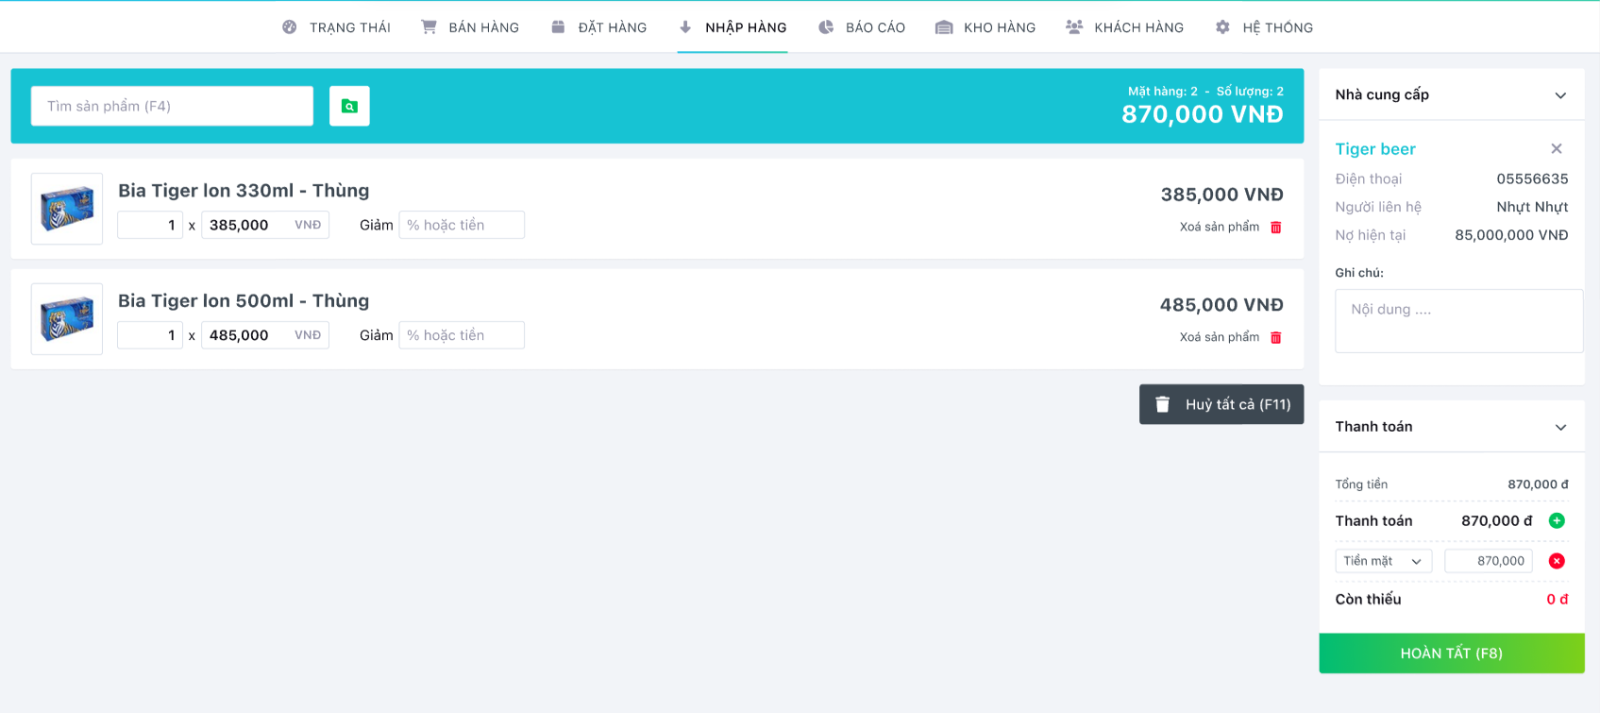Screen dimensions: 1600x713
Task: Open Hệ Thống settings gear menu
Action: [1264, 27]
